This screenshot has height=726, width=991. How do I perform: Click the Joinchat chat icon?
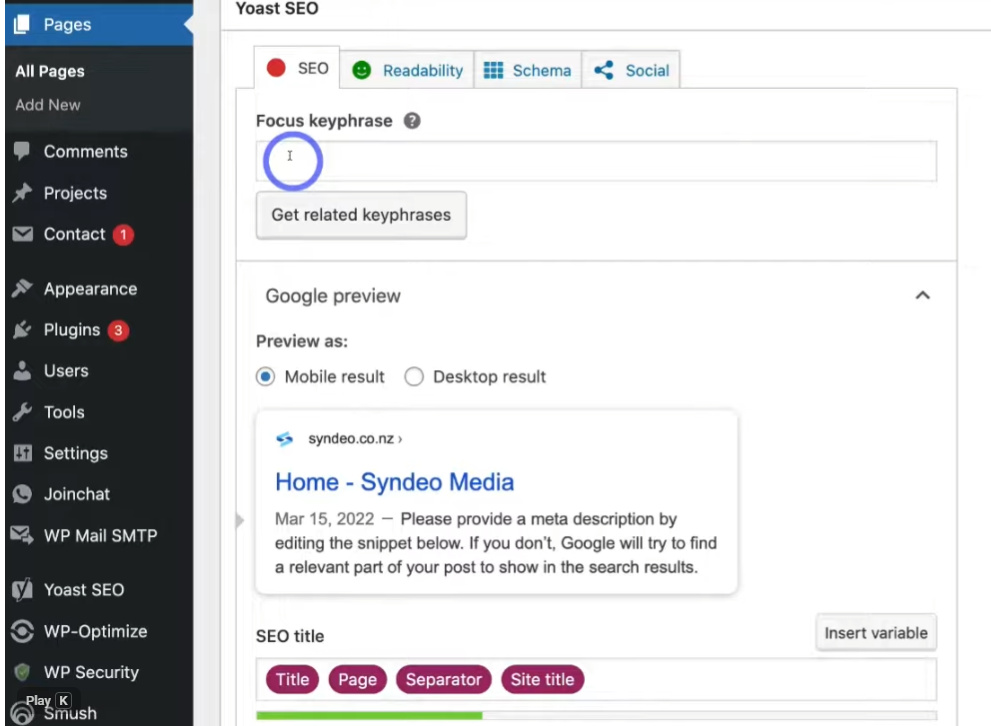[22, 494]
